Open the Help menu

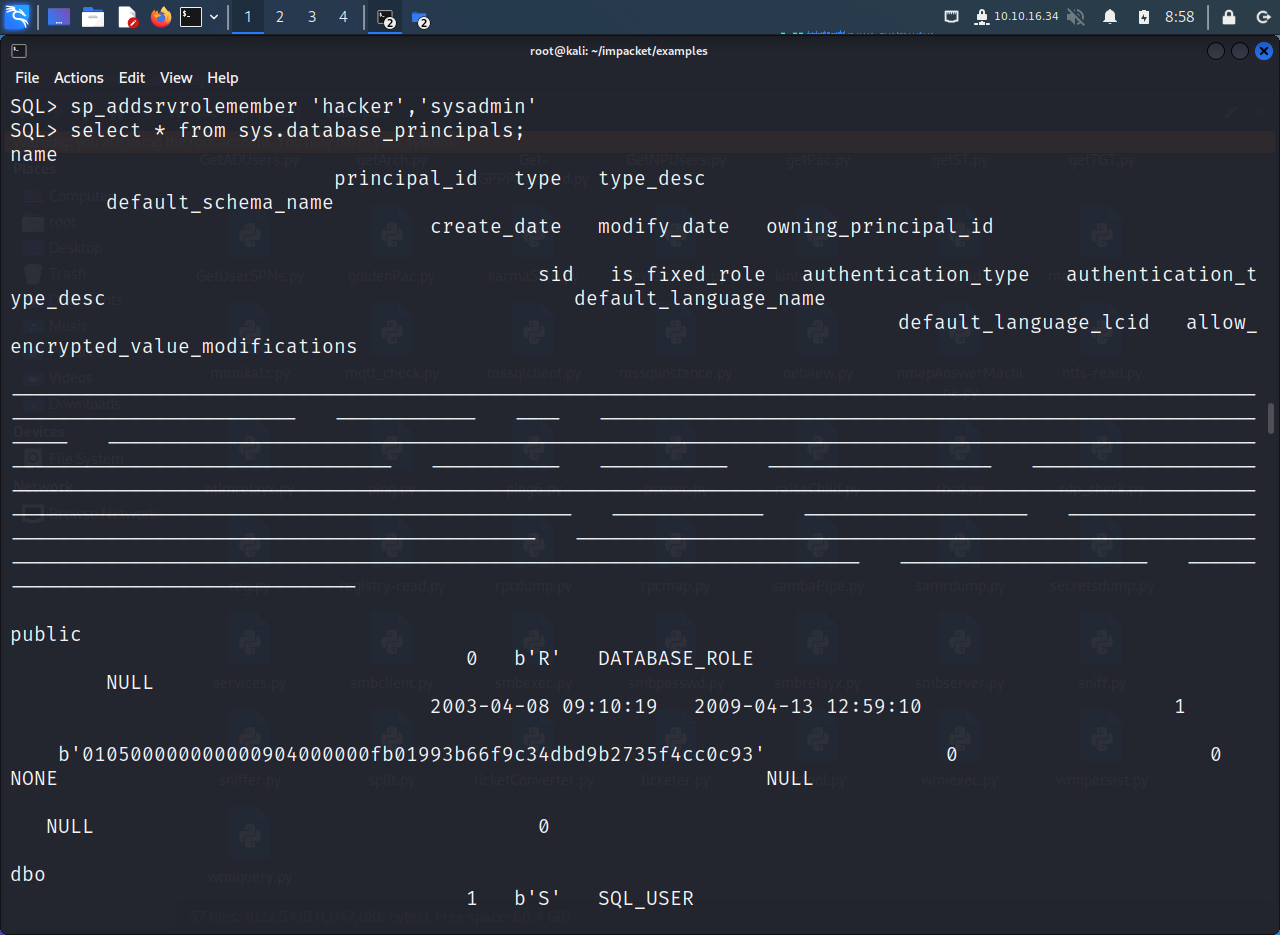point(223,77)
